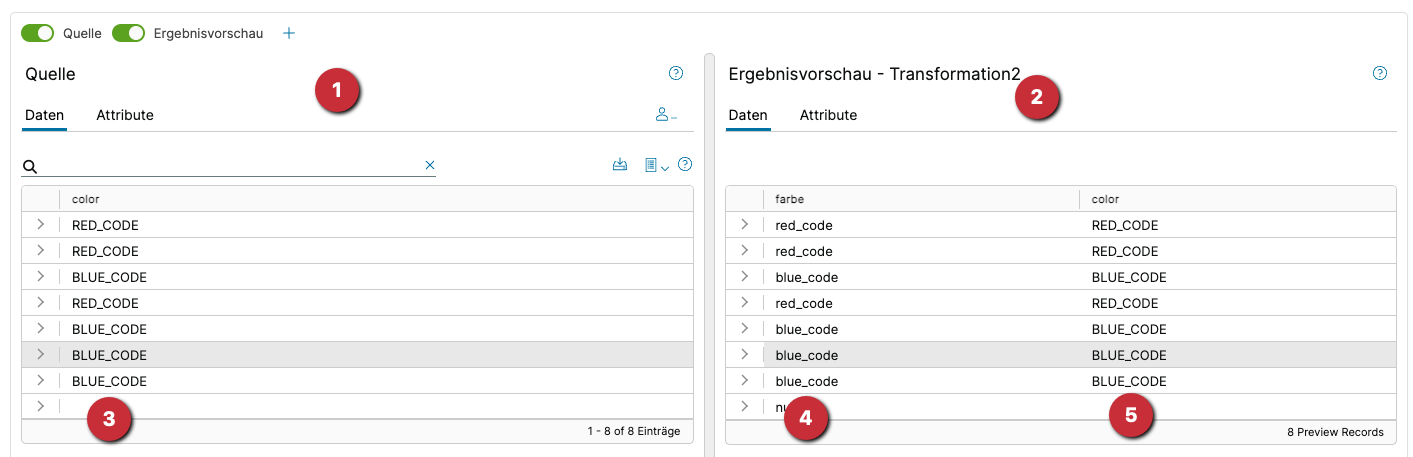1413x457 pixels.
Task: Switch to the Attribute tab in Ergebnisvorschau
Action: (x=828, y=115)
